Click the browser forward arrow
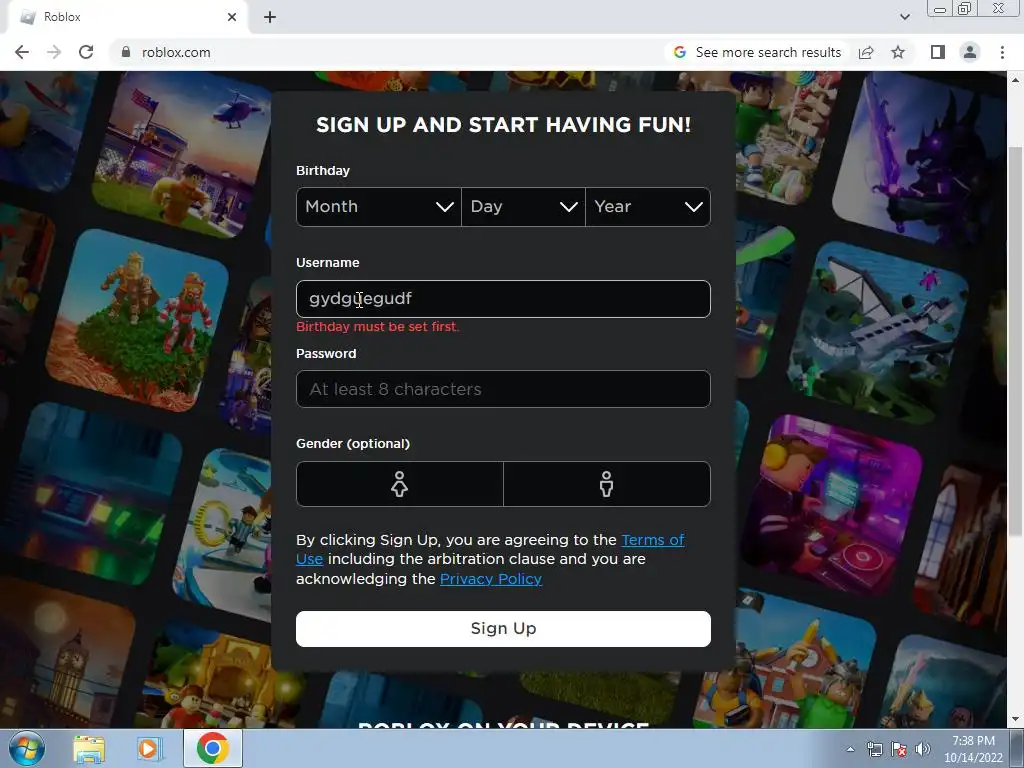The image size is (1024, 768). 54,52
